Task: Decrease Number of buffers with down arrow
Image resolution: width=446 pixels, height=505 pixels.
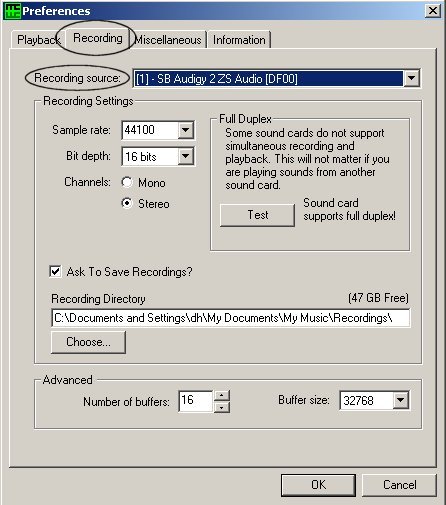Action: (x=222, y=407)
